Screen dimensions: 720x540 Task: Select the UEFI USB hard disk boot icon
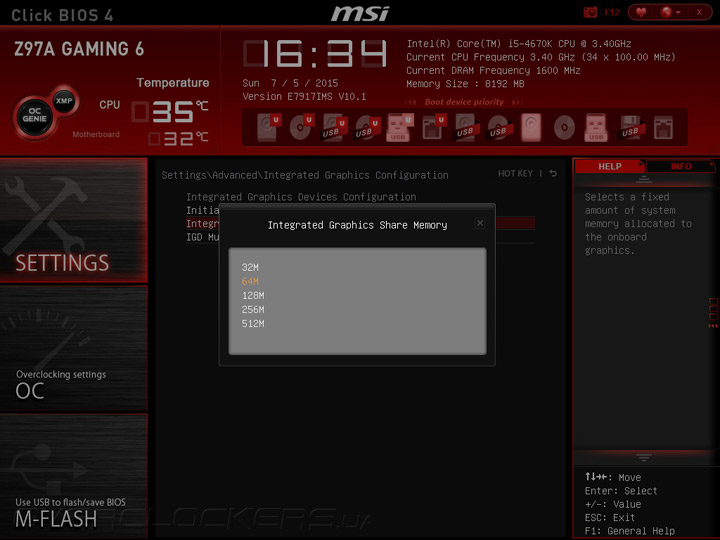[334, 127]
